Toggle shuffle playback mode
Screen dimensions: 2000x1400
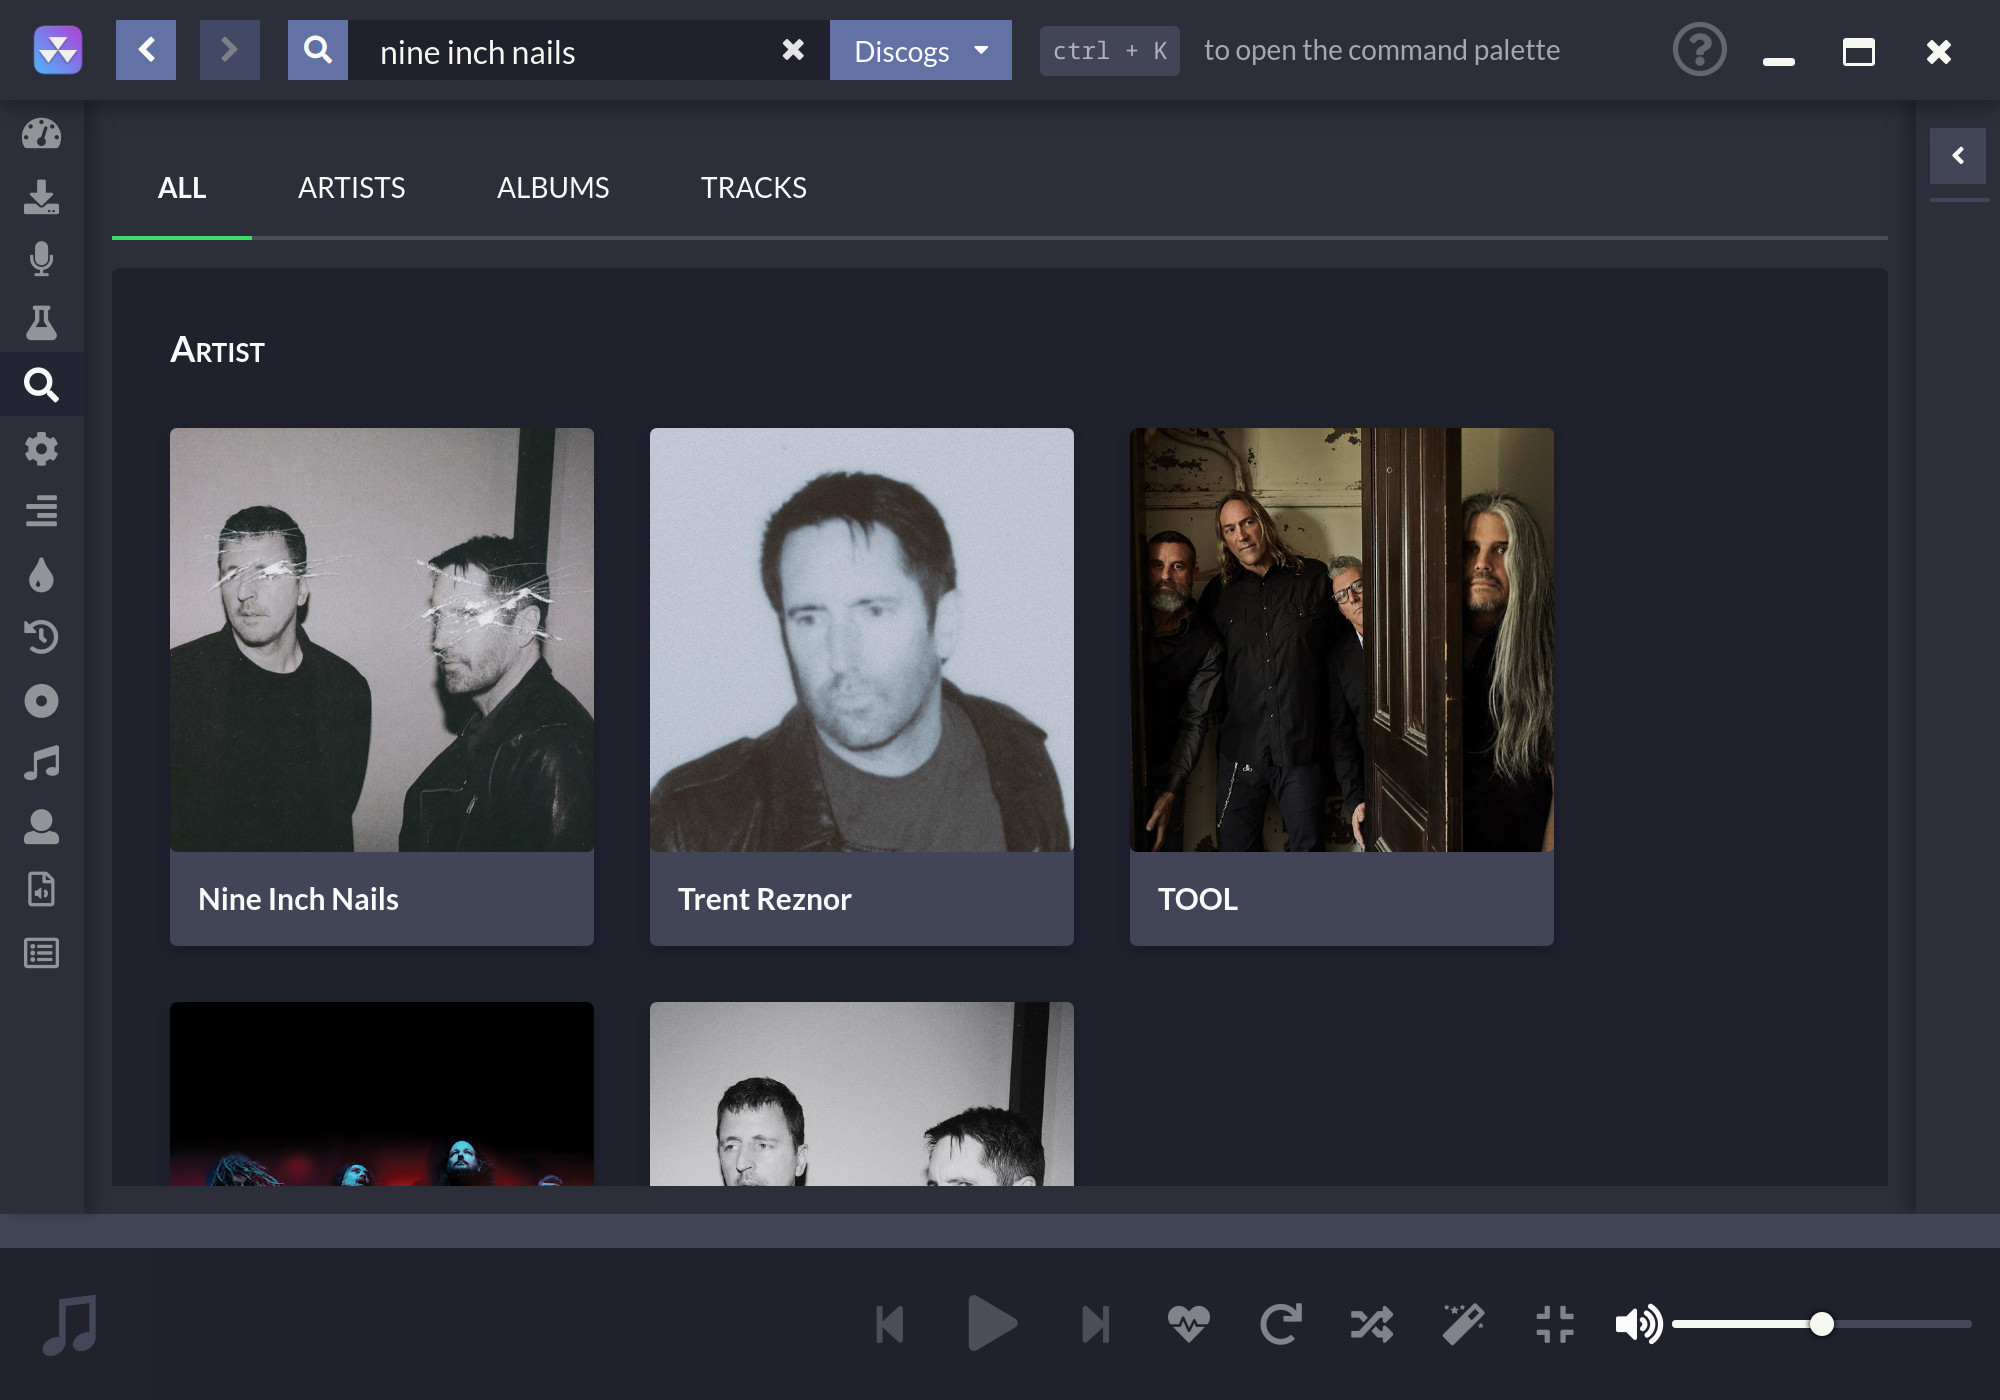pyautogui.click(x=1371, y=1322)
